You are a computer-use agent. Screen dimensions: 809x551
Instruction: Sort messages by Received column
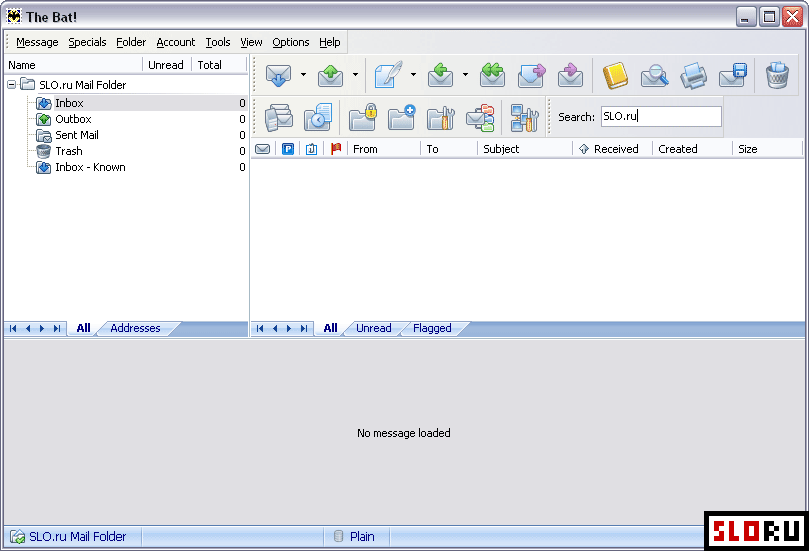pyautogui.click(x=612, y=149)
